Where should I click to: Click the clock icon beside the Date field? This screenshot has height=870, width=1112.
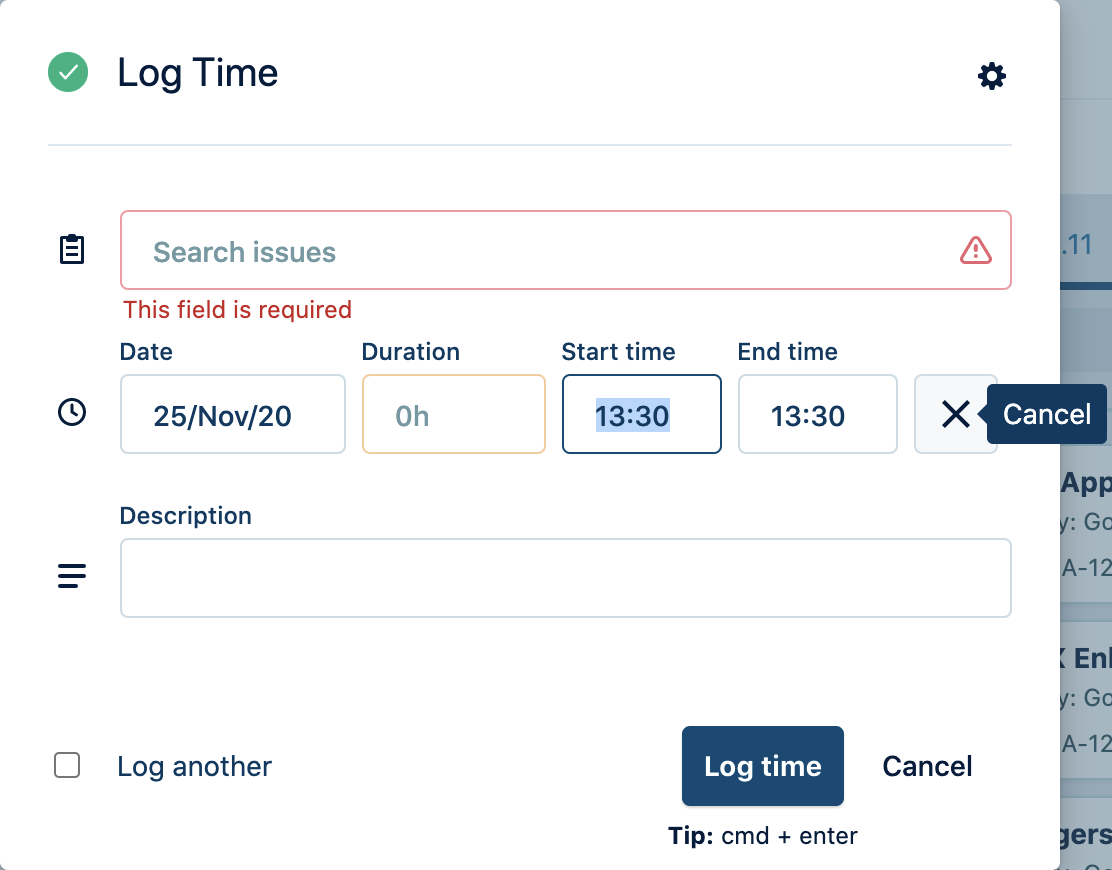[x=72, y=413]
